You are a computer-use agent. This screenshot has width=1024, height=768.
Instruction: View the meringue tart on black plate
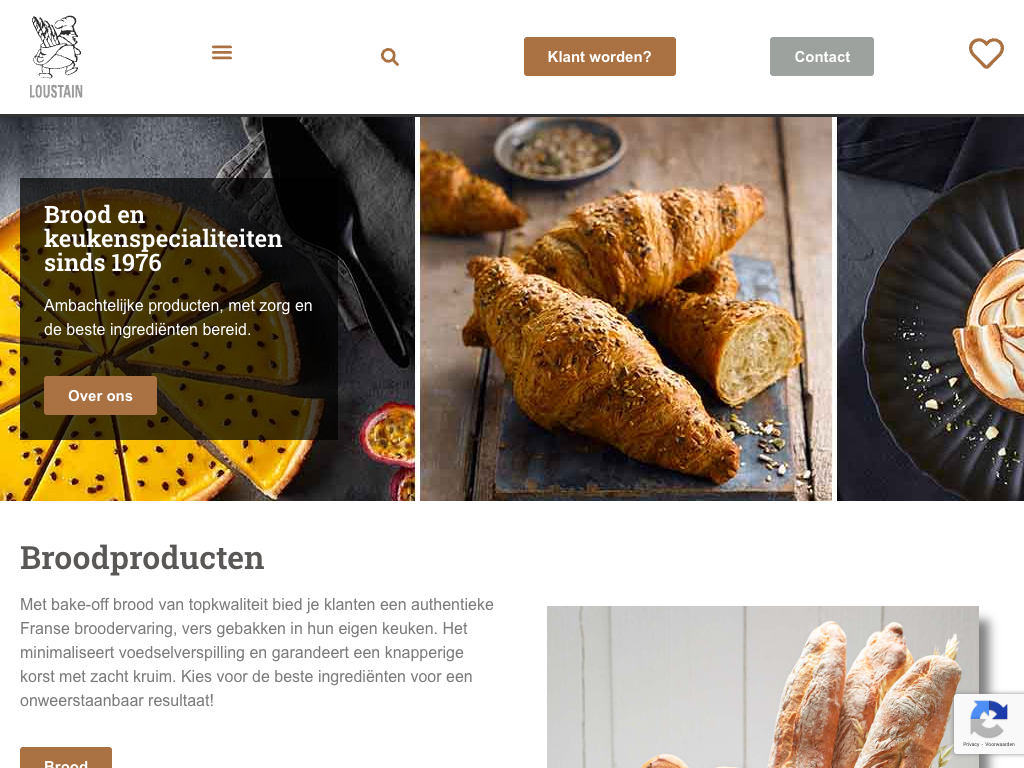click(x=931, y=309)
